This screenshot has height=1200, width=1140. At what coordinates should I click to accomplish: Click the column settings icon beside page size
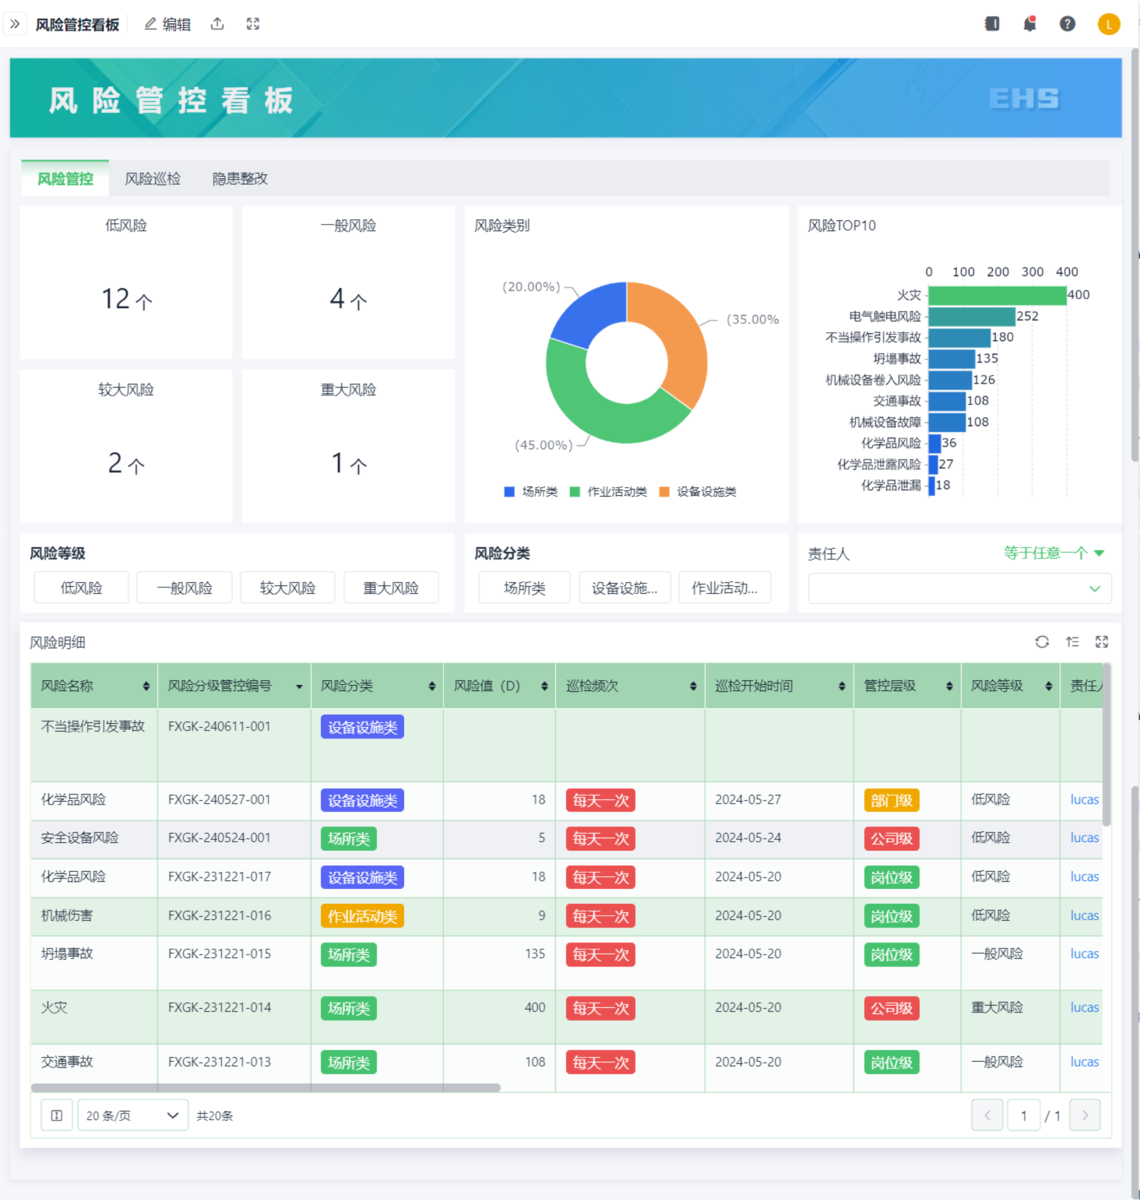click(x=57, y=1115)
